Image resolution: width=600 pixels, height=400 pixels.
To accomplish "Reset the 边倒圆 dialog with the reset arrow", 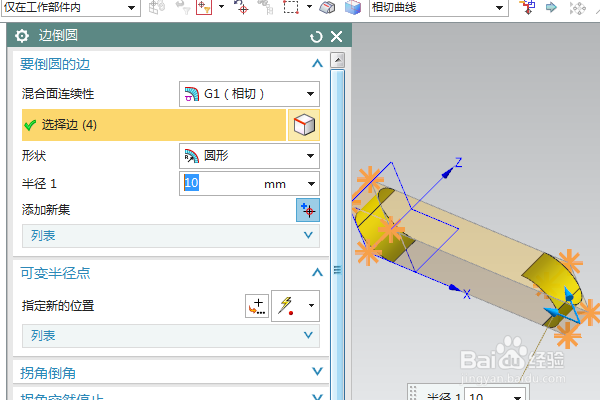I will click(x=316, y=37).
